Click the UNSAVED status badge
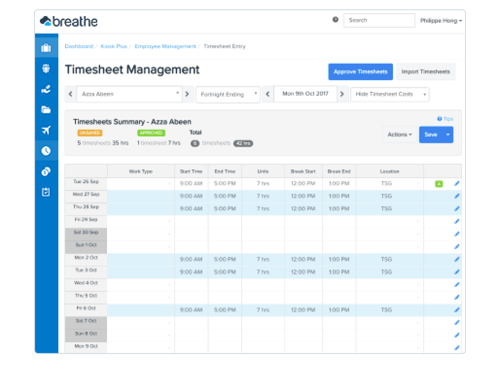 click(x=90, y=133)
